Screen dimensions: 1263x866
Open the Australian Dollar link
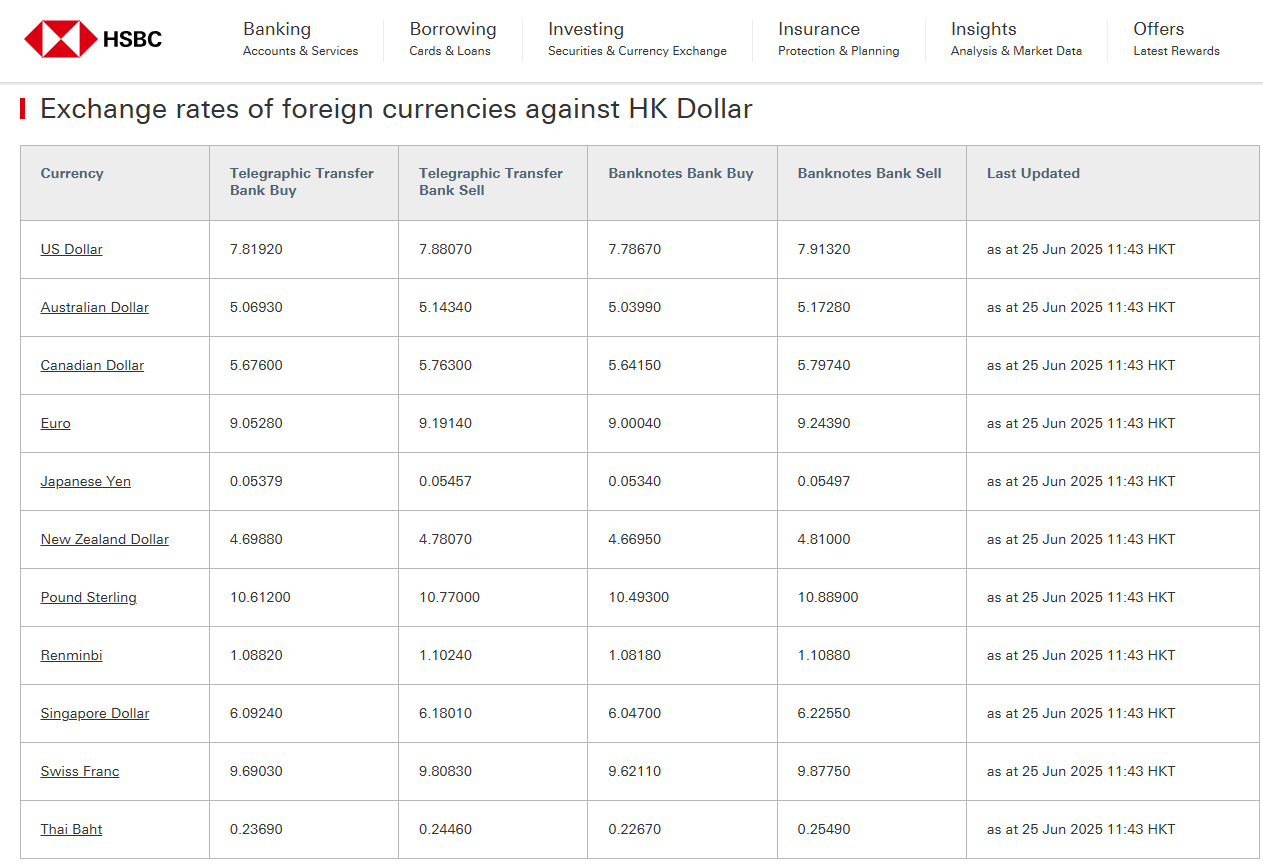pos(95,307)
